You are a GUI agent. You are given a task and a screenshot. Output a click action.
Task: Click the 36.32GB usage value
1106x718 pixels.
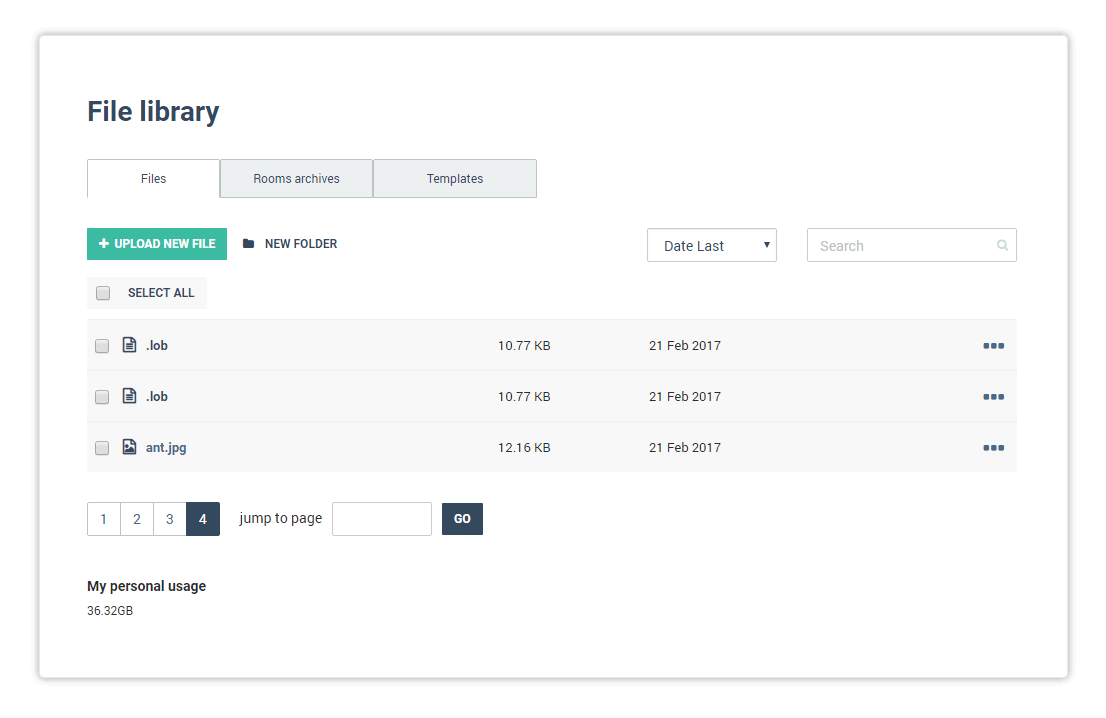pyautogui.click(x=110, y=611)
